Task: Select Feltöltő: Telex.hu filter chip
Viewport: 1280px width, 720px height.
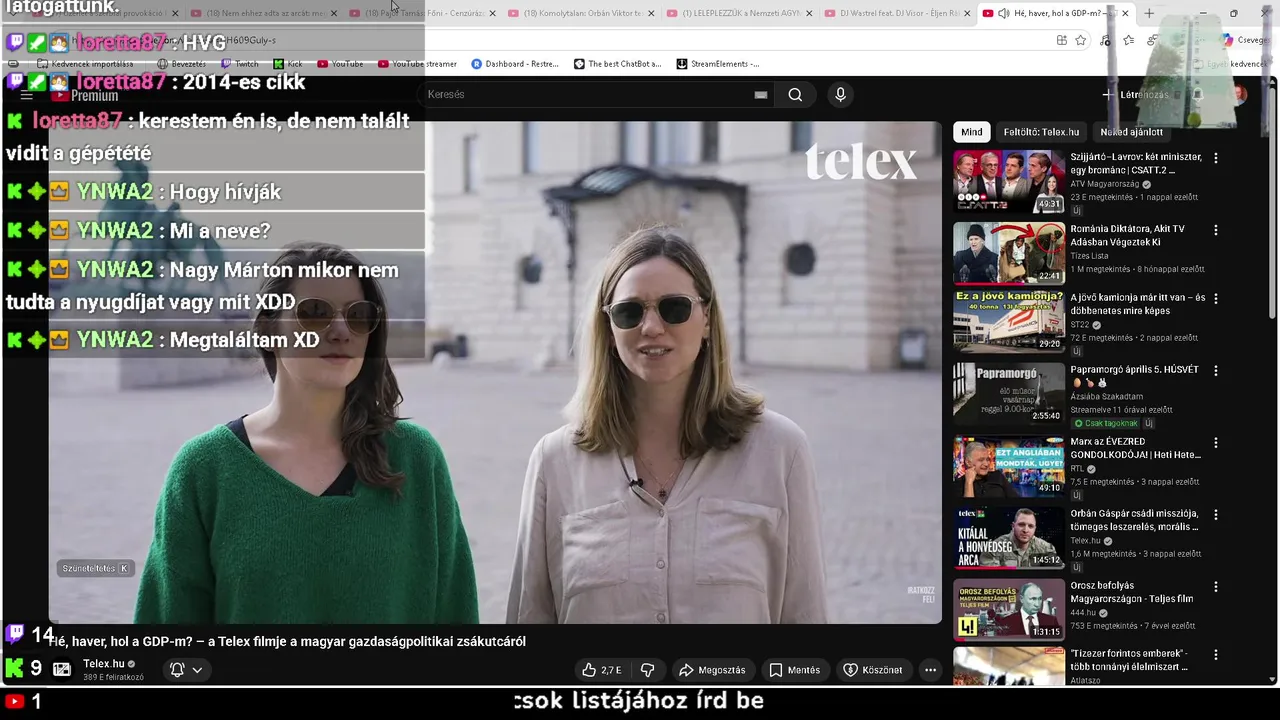Action: (x=1041, y=132)
